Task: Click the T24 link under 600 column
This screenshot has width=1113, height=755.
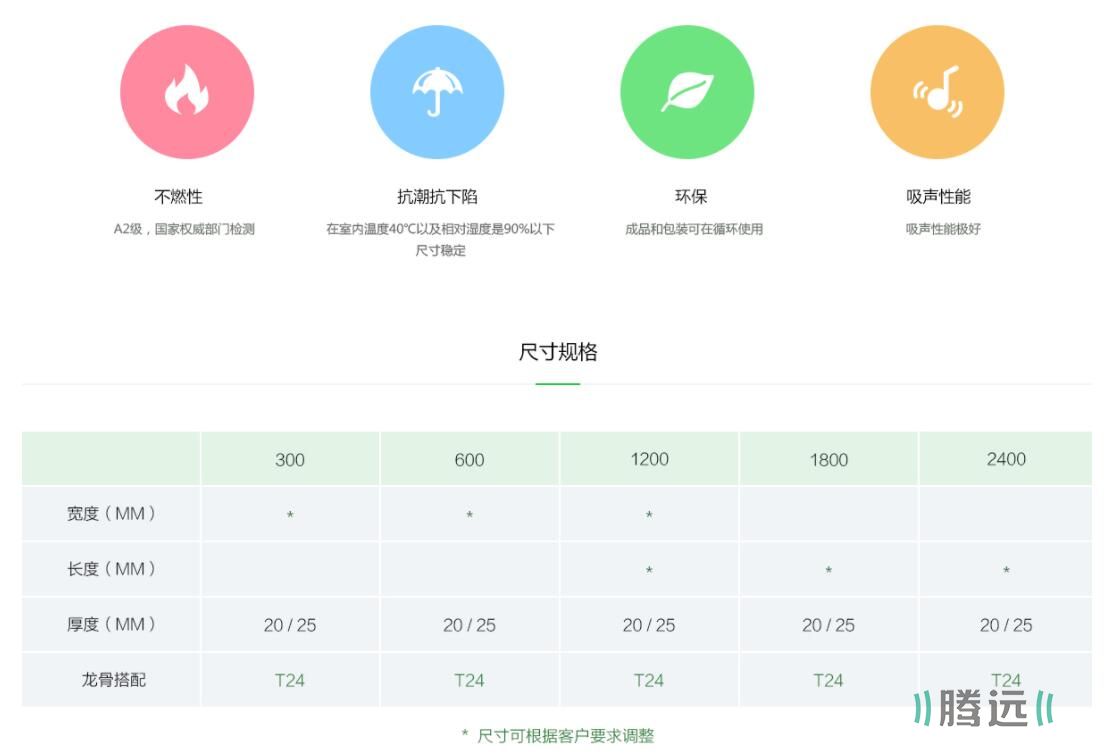Action: pyautogui.click(x=469, y=680)
